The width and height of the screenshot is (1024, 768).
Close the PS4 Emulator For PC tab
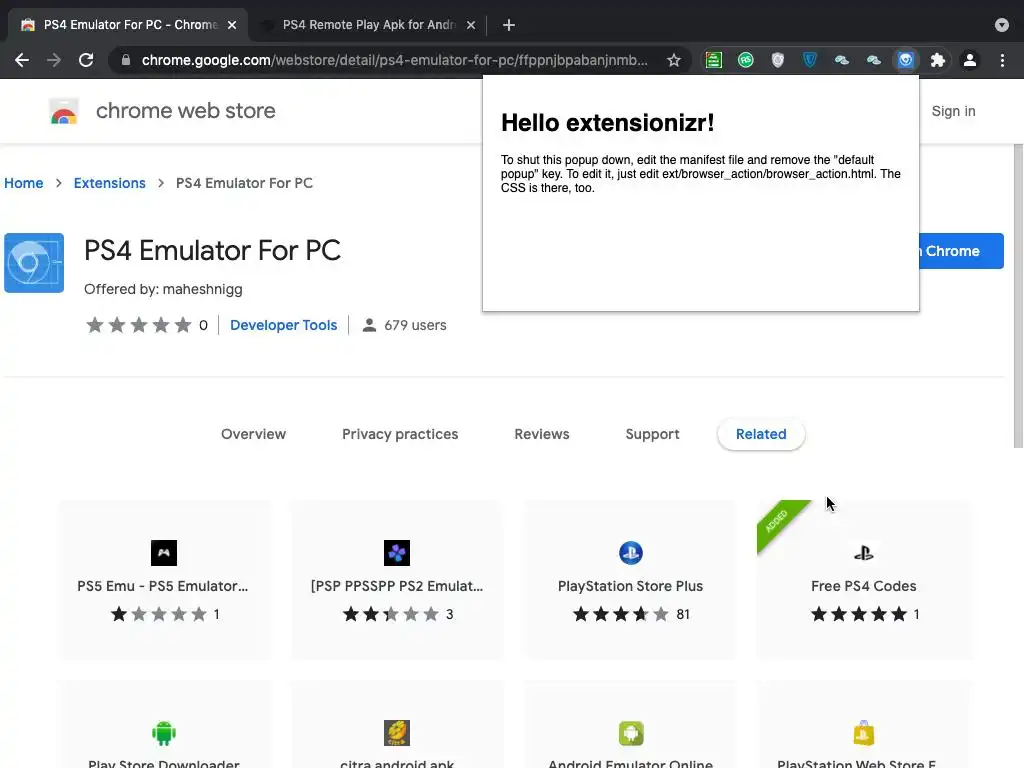pyautogui.click(x=232, y=25)
